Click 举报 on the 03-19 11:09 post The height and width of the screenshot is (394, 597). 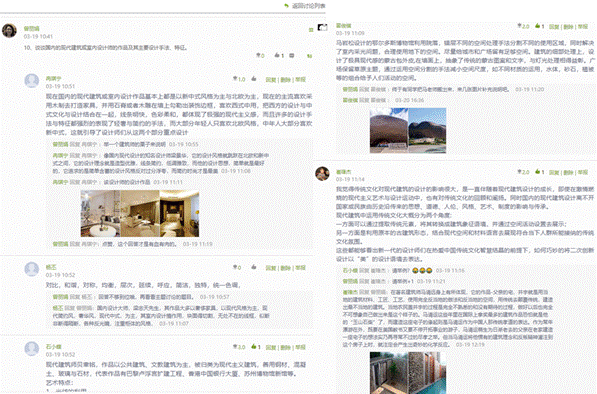point(583,27)
